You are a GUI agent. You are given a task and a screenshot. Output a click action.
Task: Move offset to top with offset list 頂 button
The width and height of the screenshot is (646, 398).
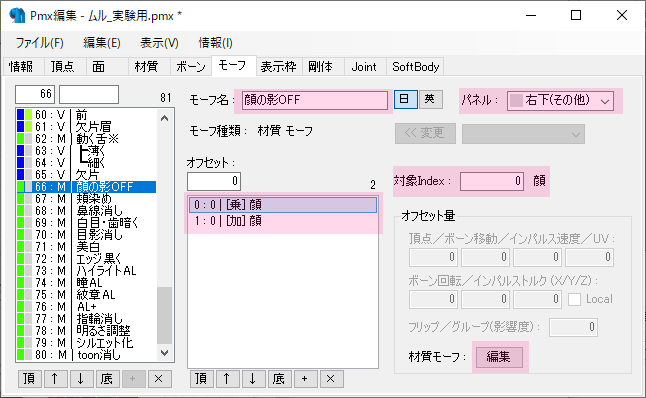(201, 379)
